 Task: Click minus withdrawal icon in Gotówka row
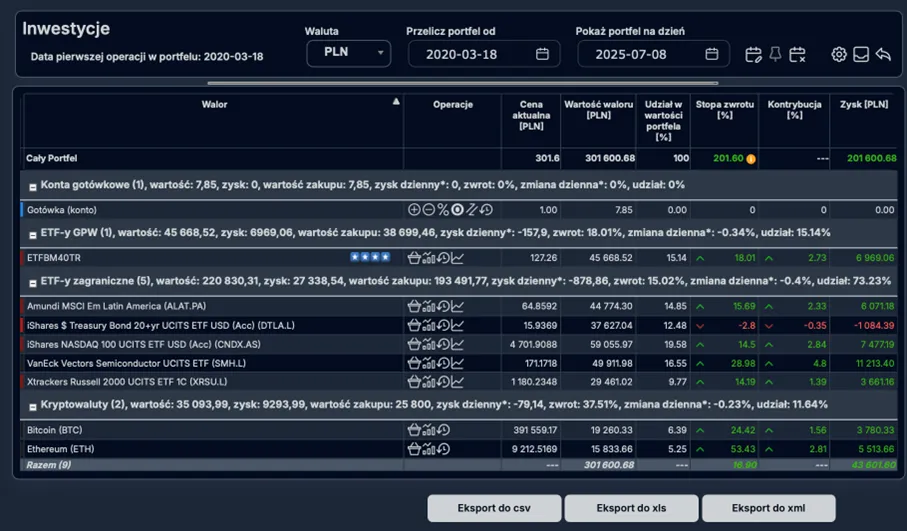(x=429, y=210)
